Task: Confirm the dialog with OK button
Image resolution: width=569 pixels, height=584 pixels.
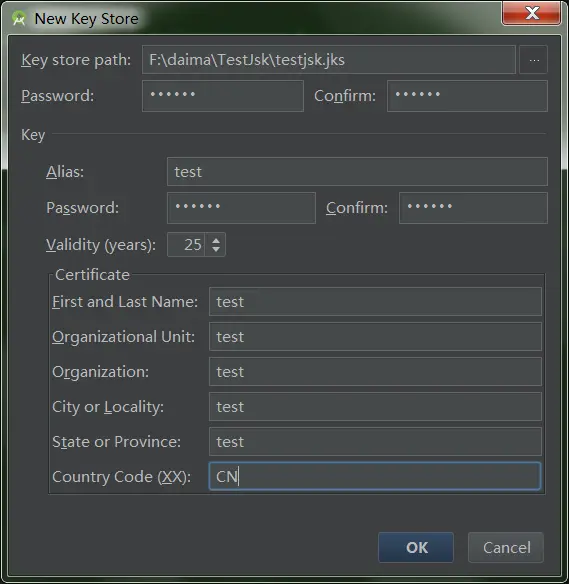Action: click(416, 547)
